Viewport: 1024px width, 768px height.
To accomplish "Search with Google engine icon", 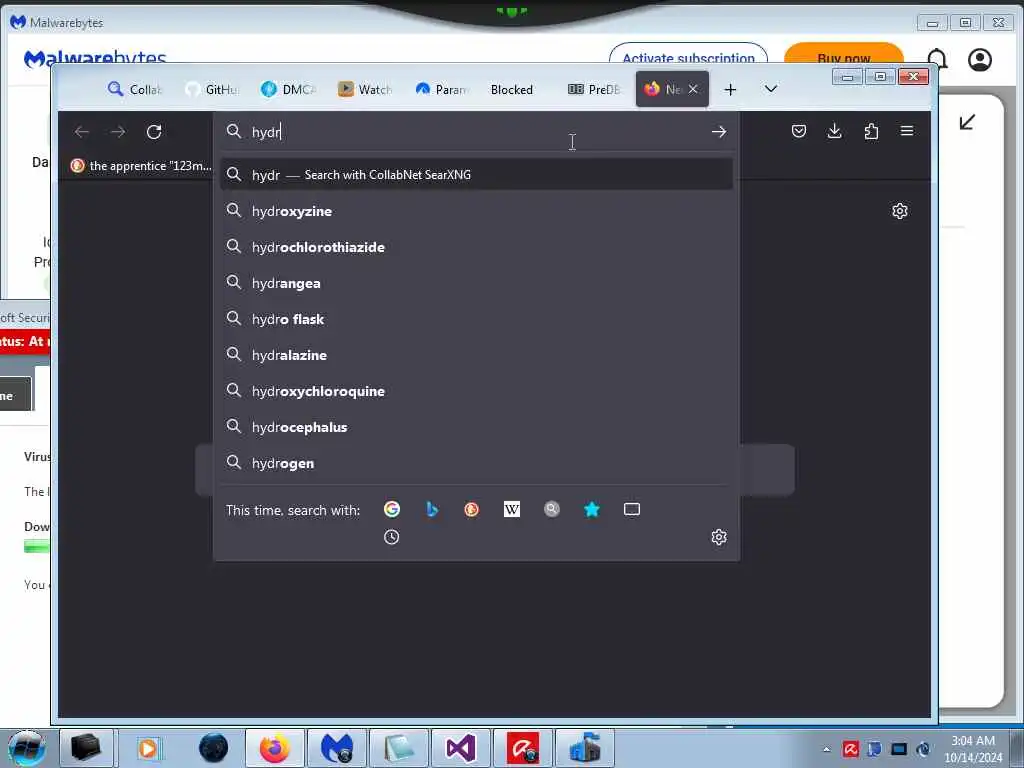I will point(392,509).
